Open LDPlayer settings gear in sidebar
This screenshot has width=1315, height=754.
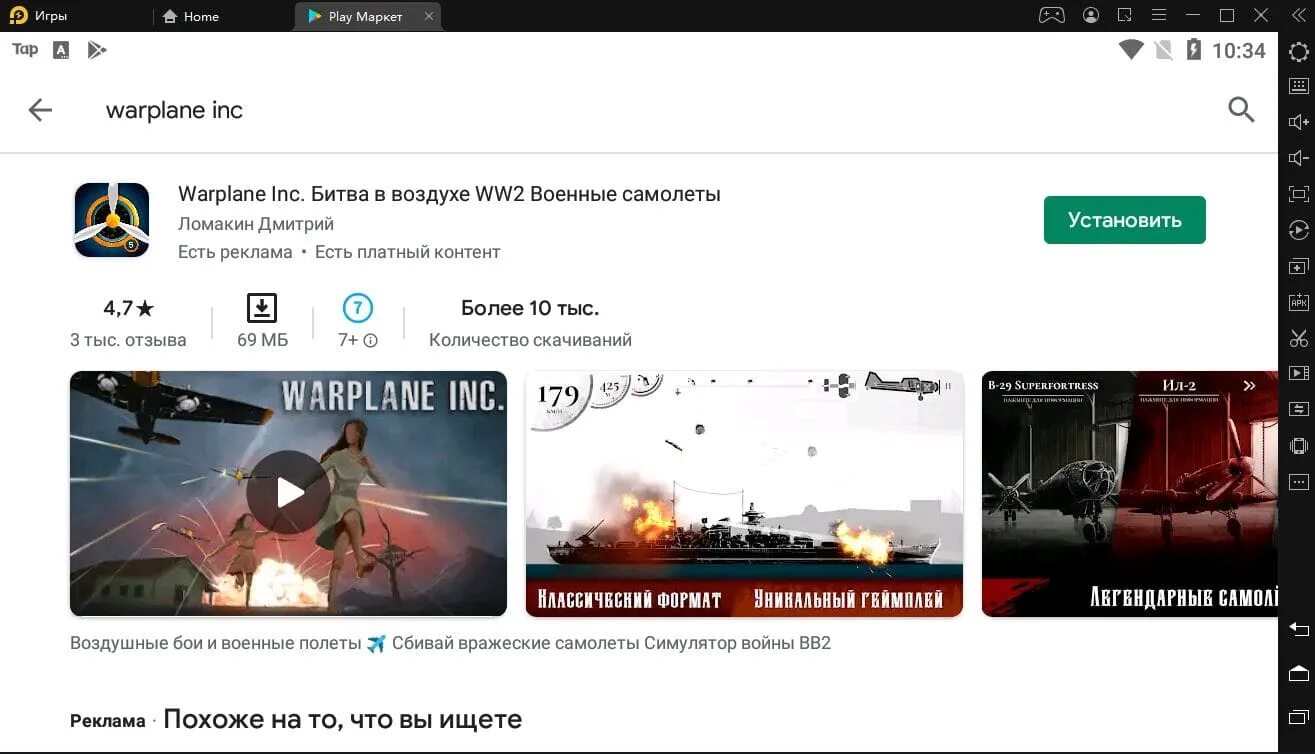tap(1298, 52)
